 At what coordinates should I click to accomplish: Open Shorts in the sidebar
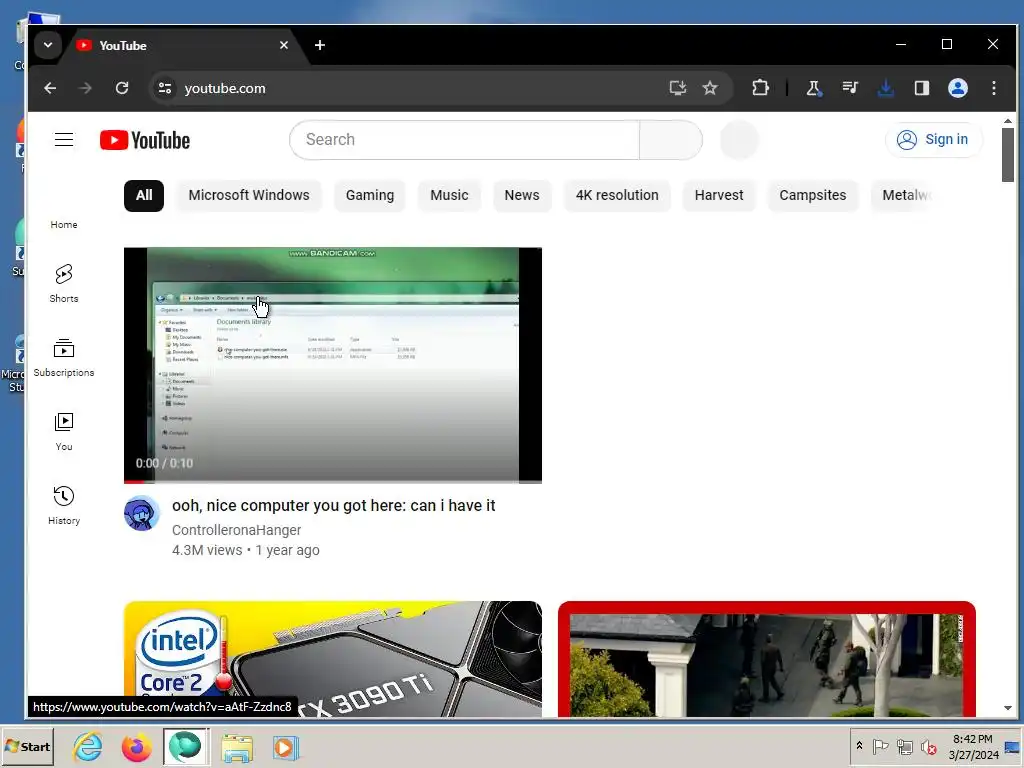(x=64, y=283)
